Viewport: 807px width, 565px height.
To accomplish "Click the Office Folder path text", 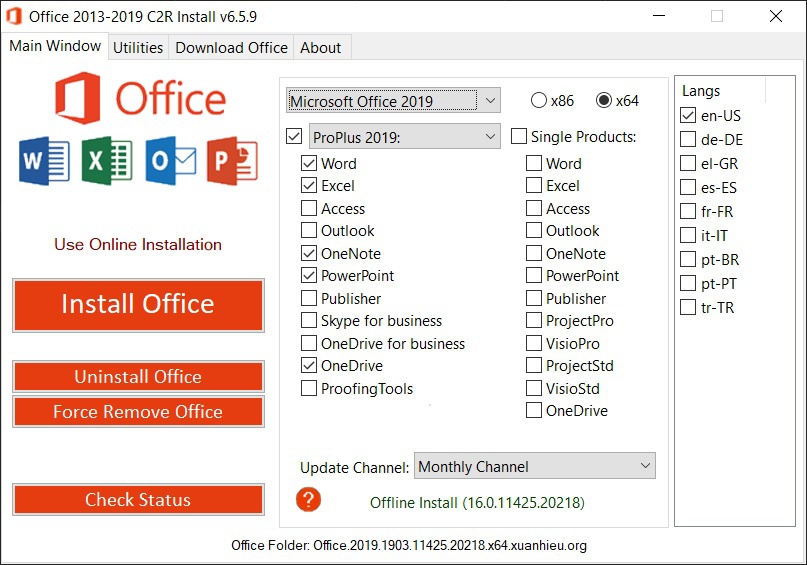I will pyautogui.click(x=409, y=545).
